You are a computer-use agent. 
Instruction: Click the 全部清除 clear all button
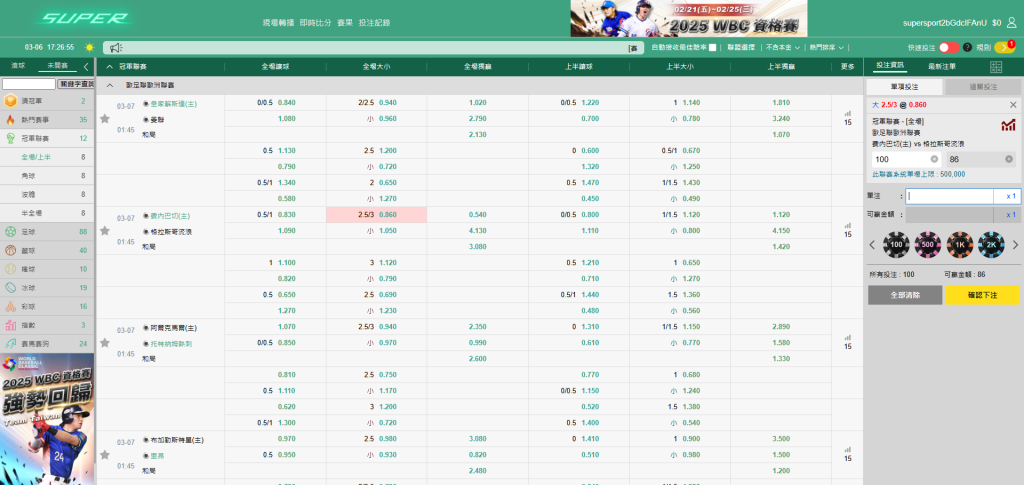905,295
